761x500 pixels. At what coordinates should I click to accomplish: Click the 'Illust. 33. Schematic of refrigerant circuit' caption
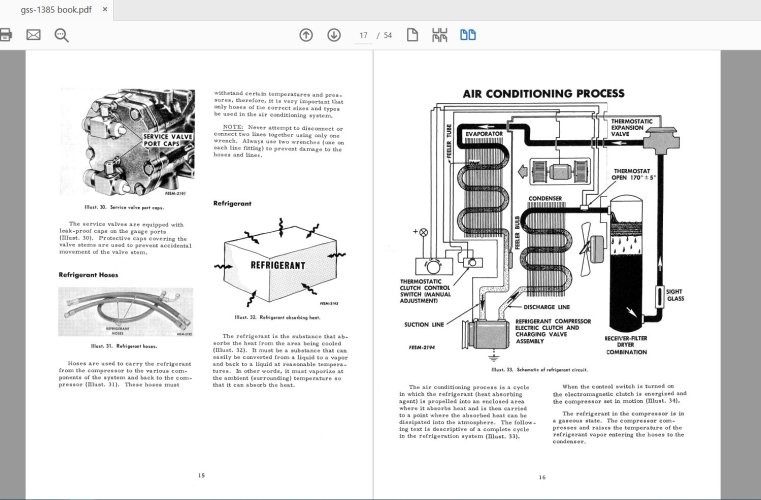pyautogui.click(x=540, y=370)
